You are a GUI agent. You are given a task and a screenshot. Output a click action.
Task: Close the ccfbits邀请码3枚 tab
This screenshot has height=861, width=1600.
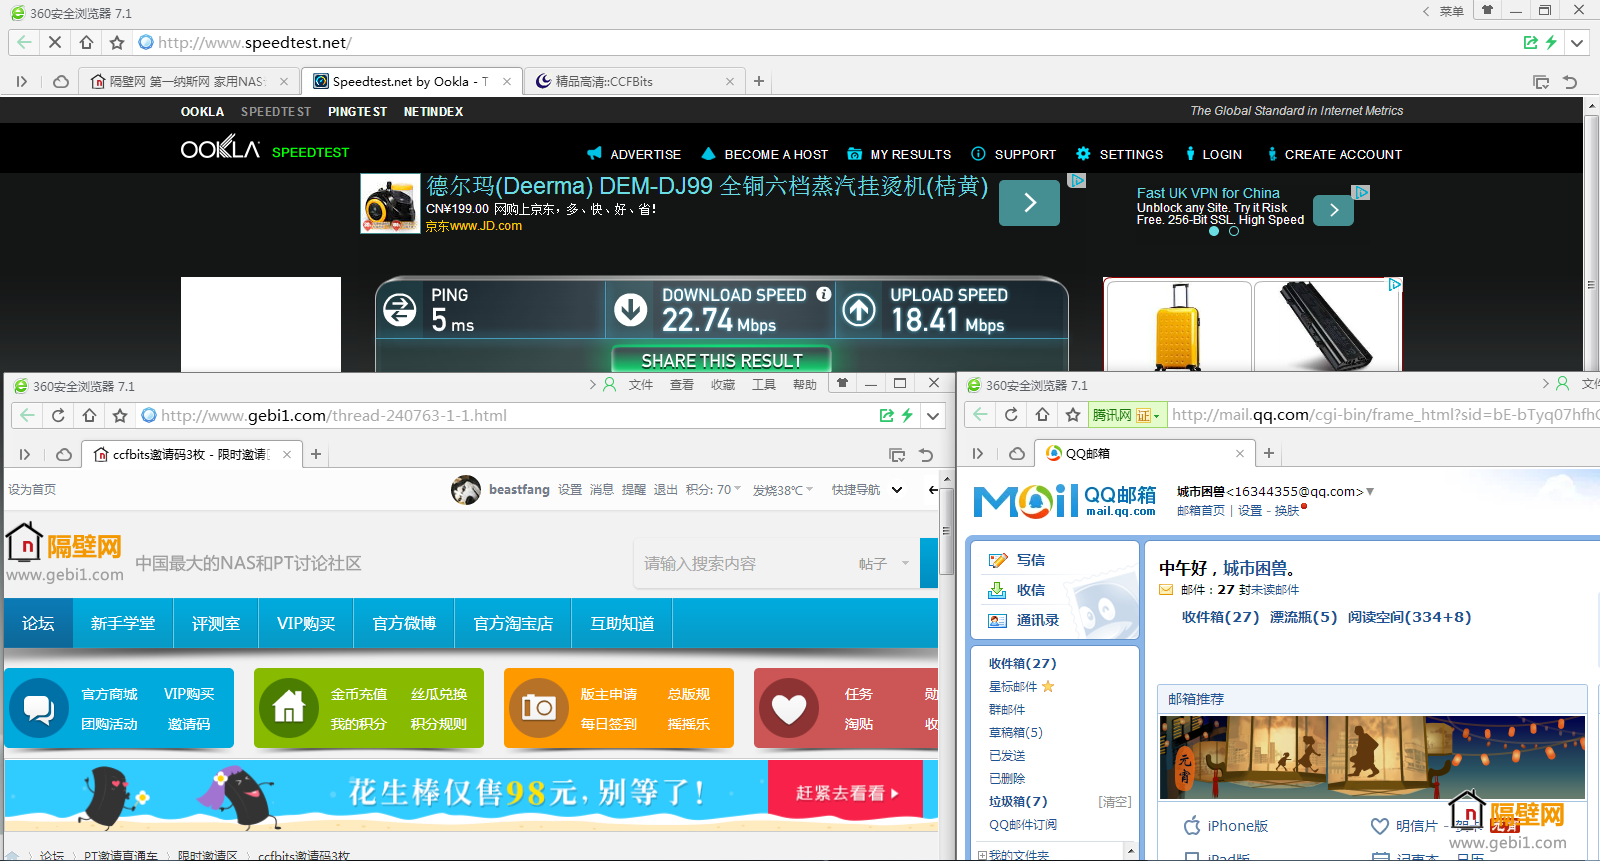(x=287, y=454)
